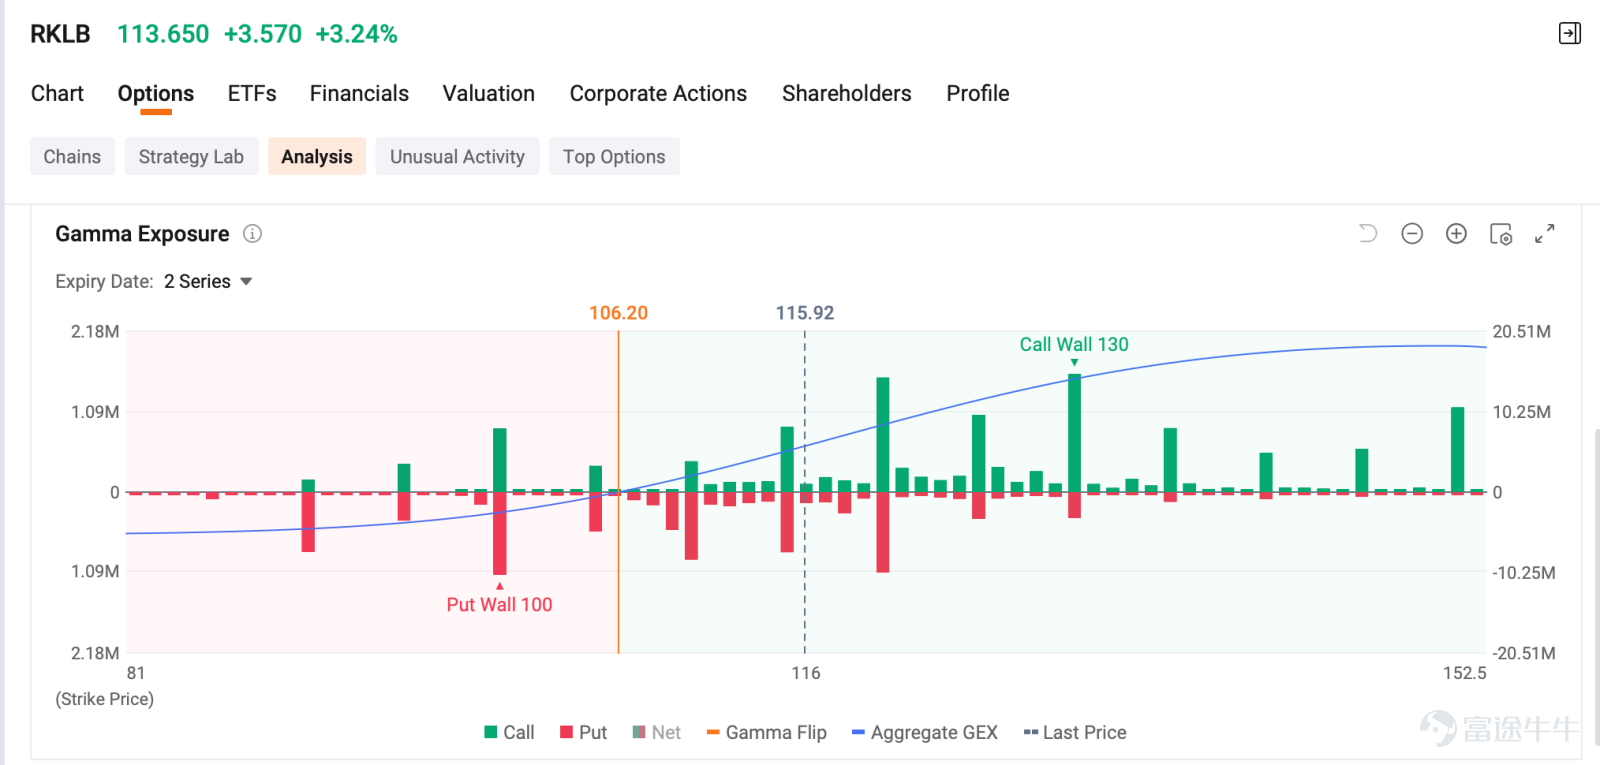Select the Unusual Activity button

click(457, 157)
